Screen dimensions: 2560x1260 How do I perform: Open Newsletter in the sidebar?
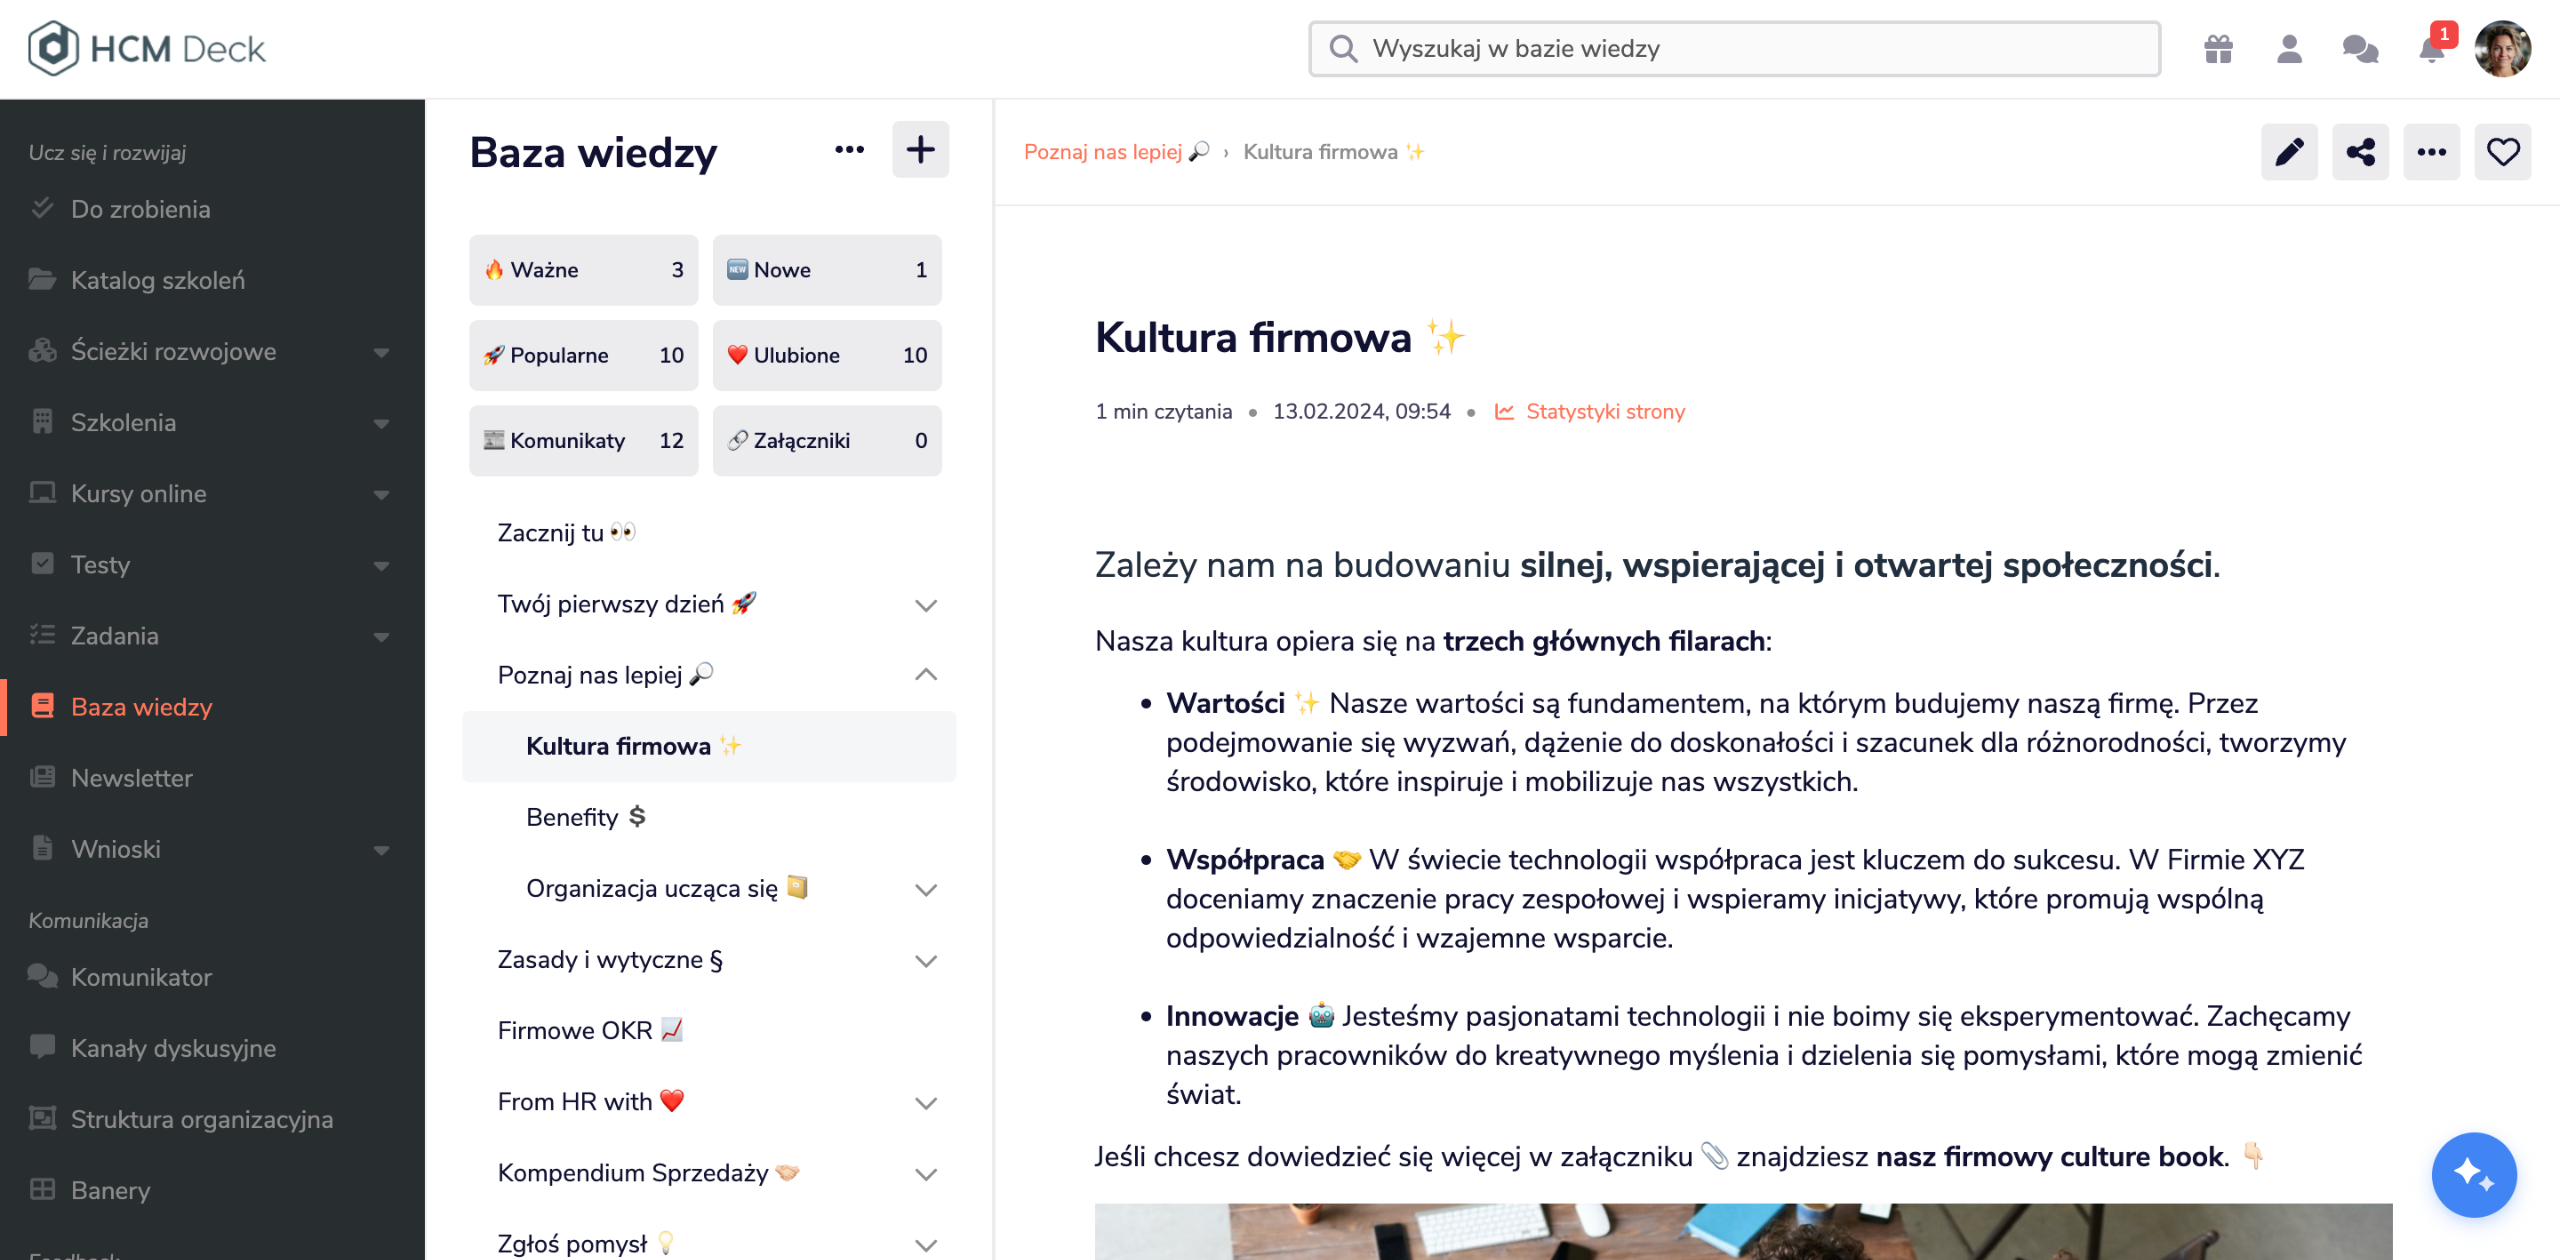pyautogui.click(x=131, y=778)
